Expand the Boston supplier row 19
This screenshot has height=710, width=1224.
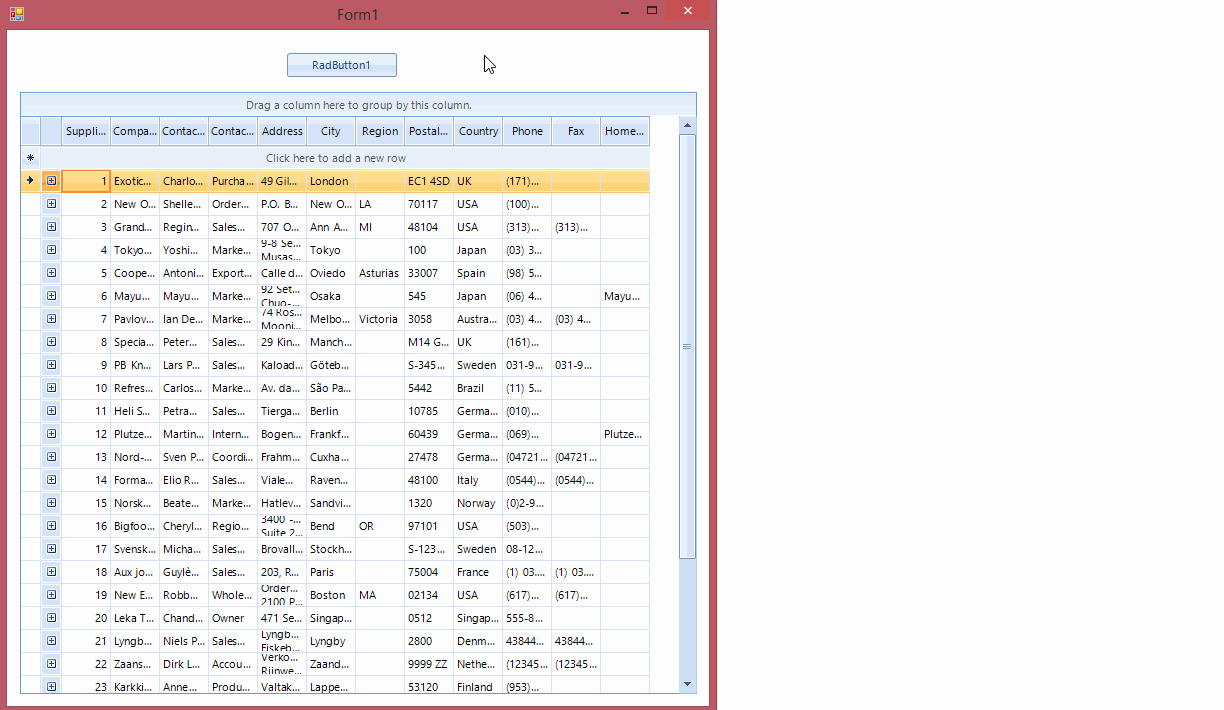pyautogui.click(x=51, y=595)
